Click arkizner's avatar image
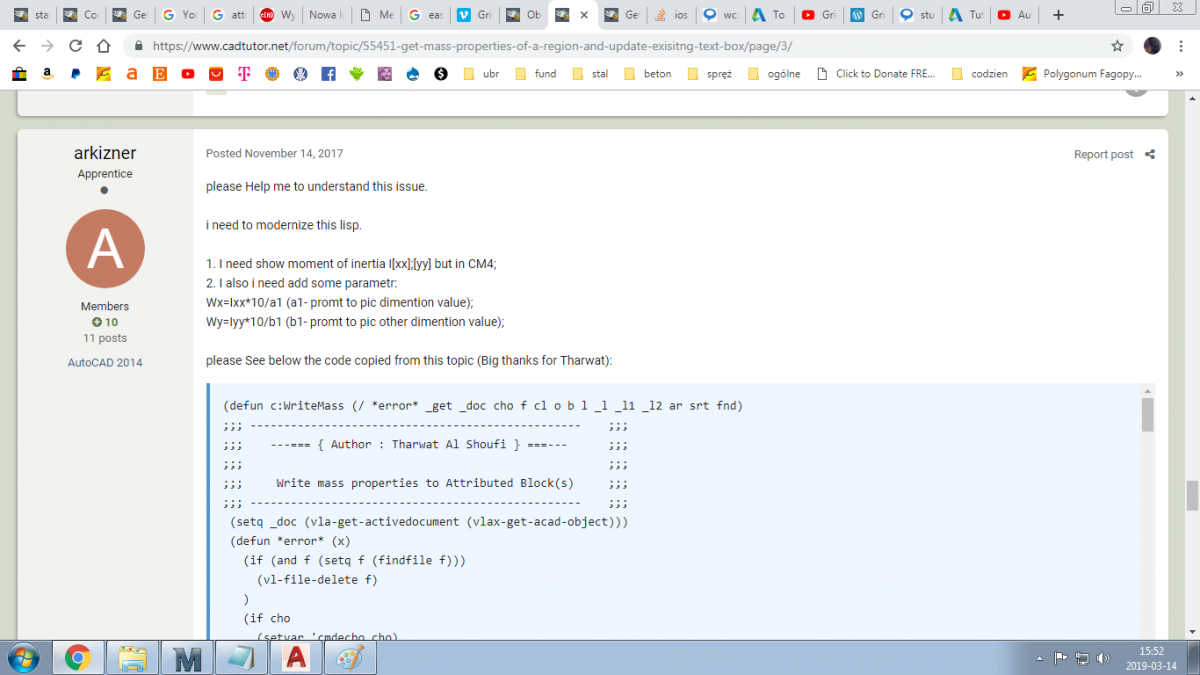 pos(105,248)
